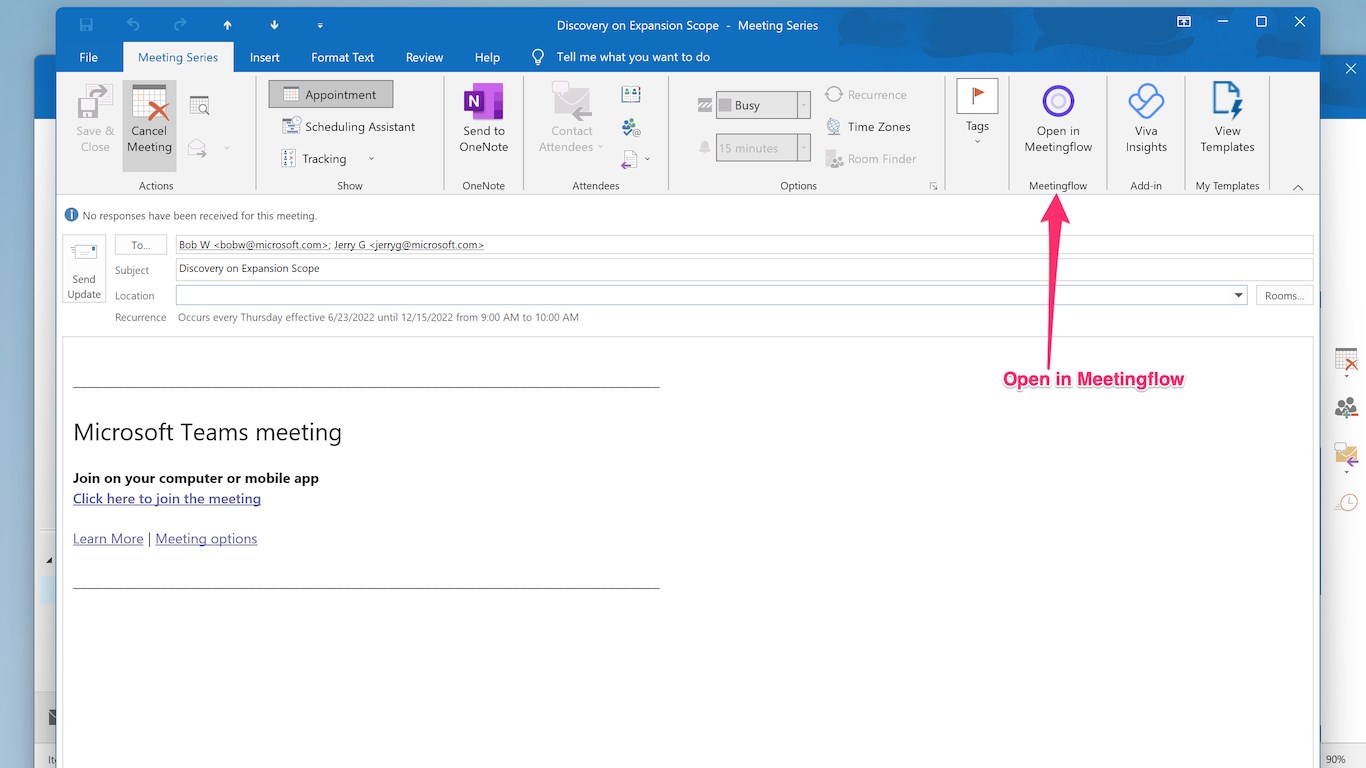Open the Review tab
The width and height of the screenshot is (1366, 768).
point(424,57)
